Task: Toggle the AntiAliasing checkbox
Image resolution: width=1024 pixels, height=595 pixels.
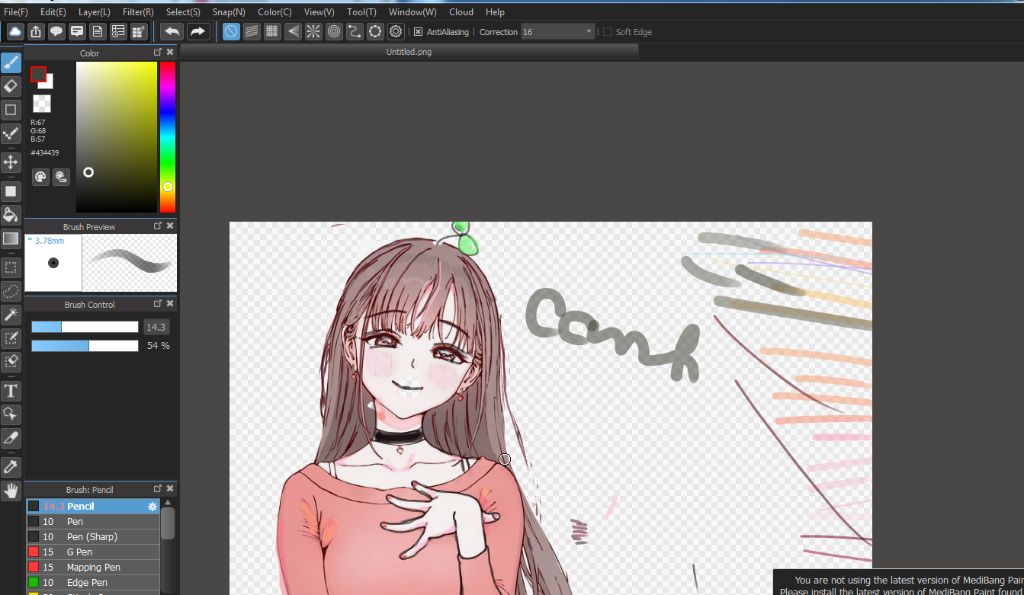Action: [419, 31]
